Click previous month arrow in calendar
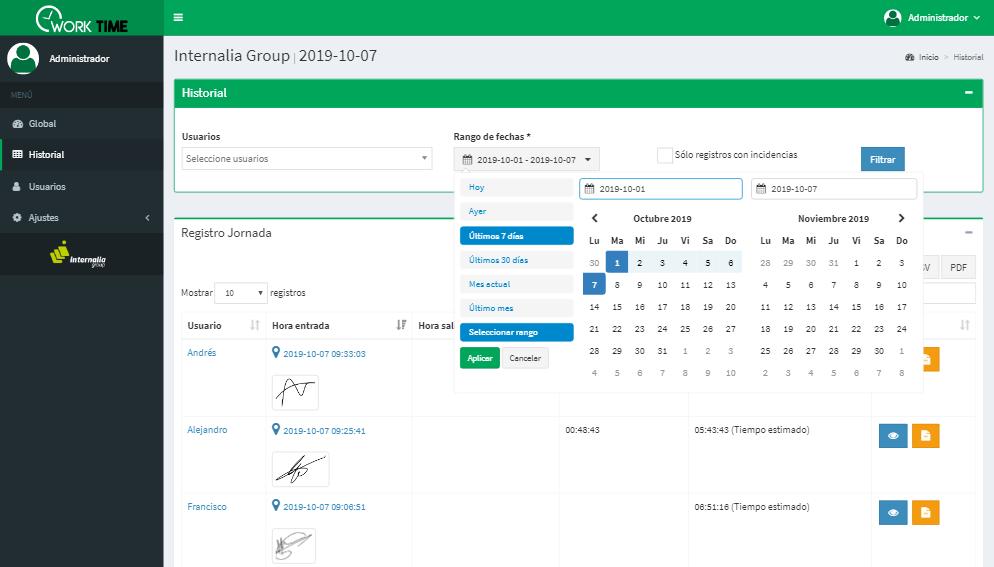 pyautogui.click(x=594, y=218)
